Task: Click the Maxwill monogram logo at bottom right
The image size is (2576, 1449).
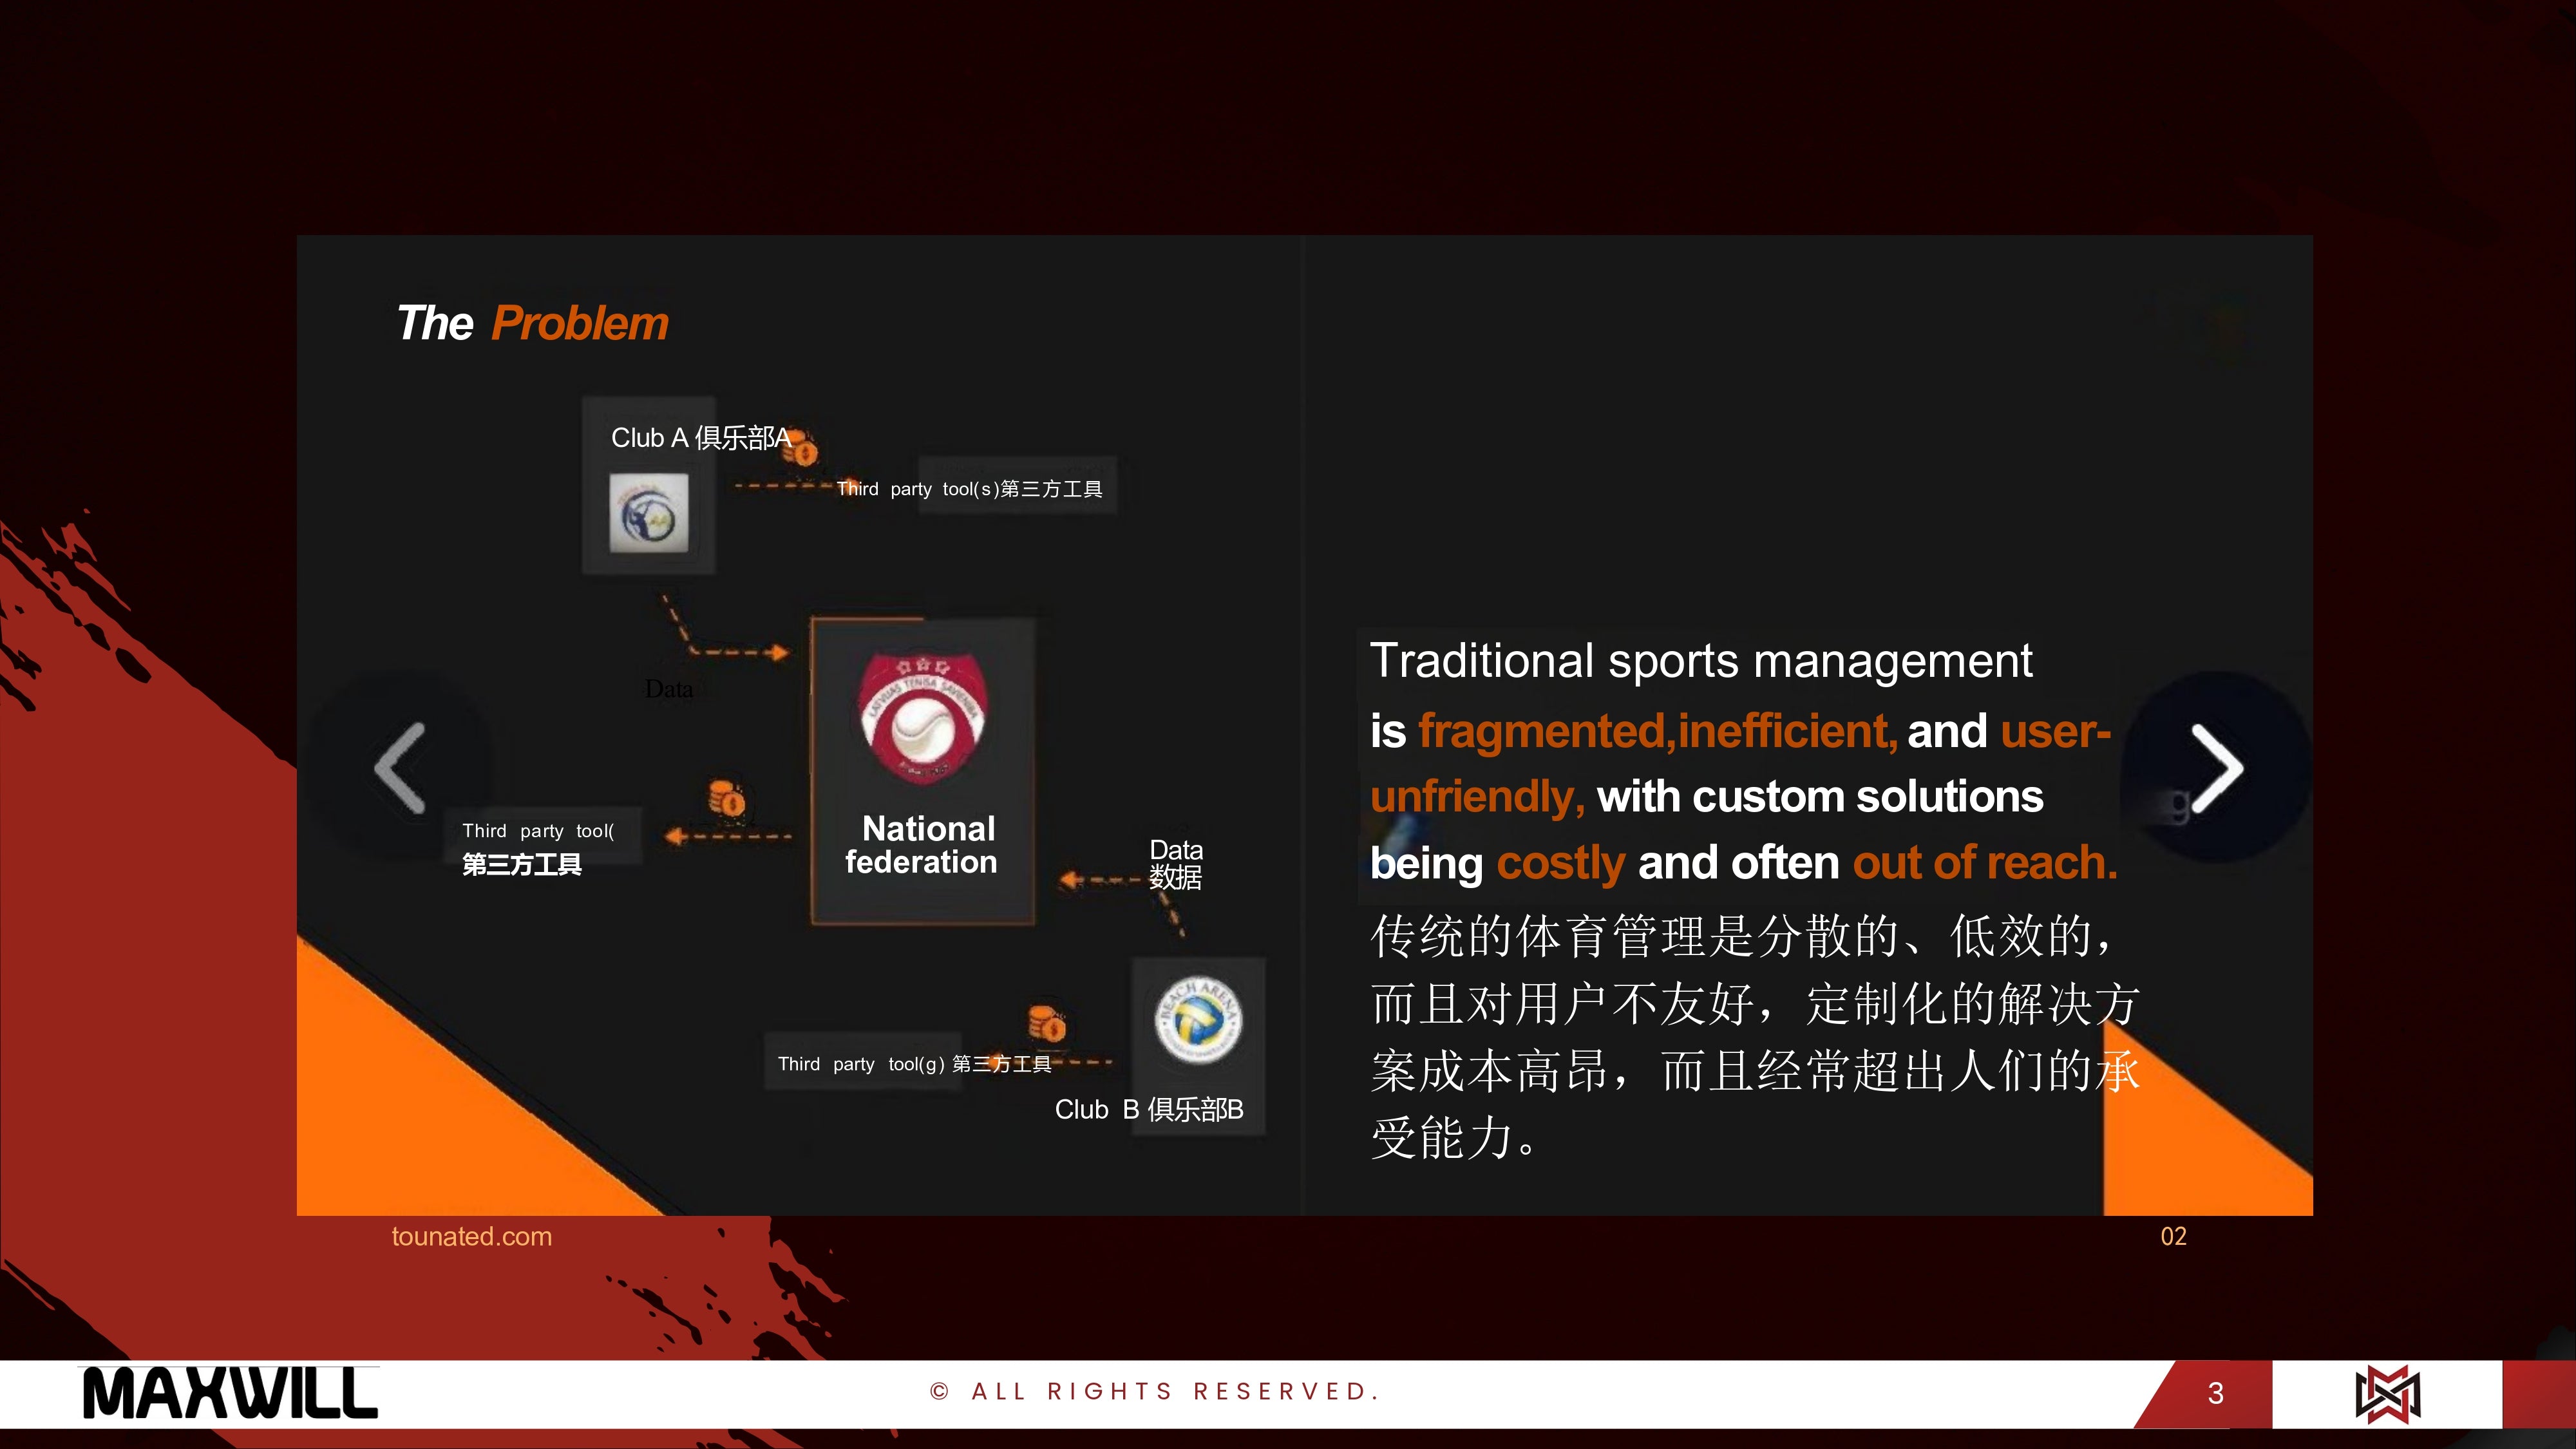Action: 2387,1394
